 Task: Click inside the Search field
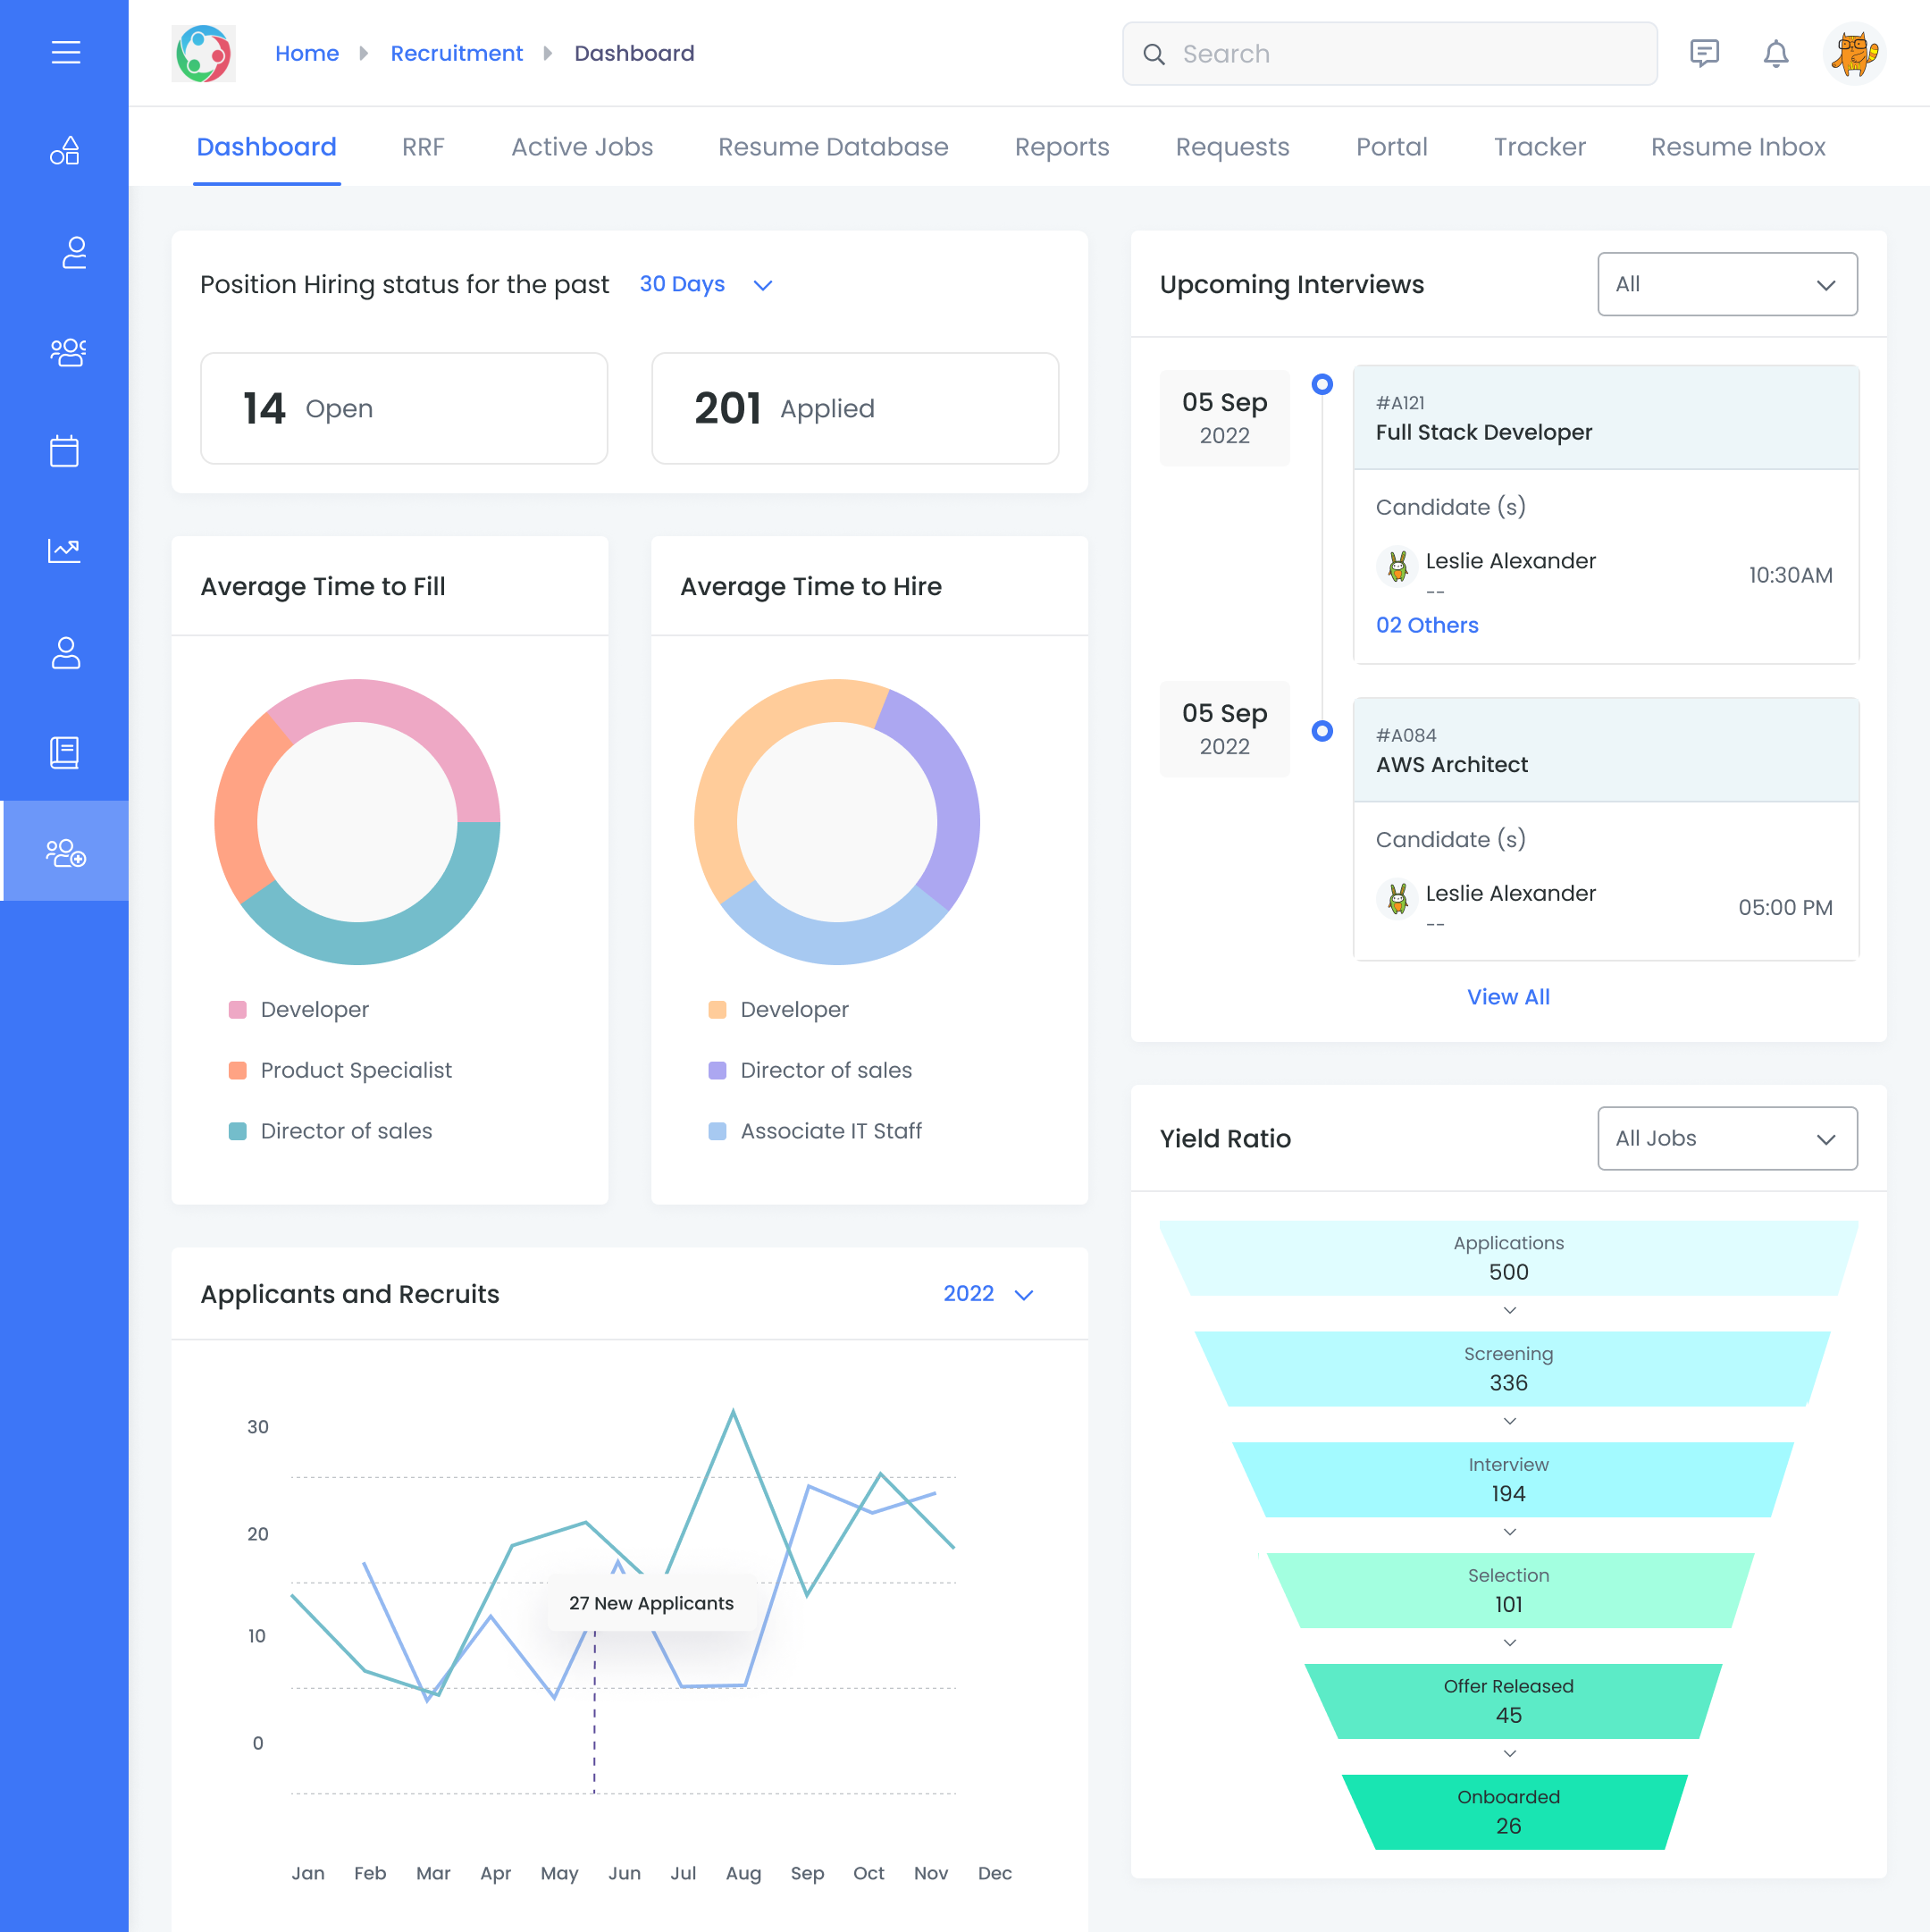[1389, 53]
